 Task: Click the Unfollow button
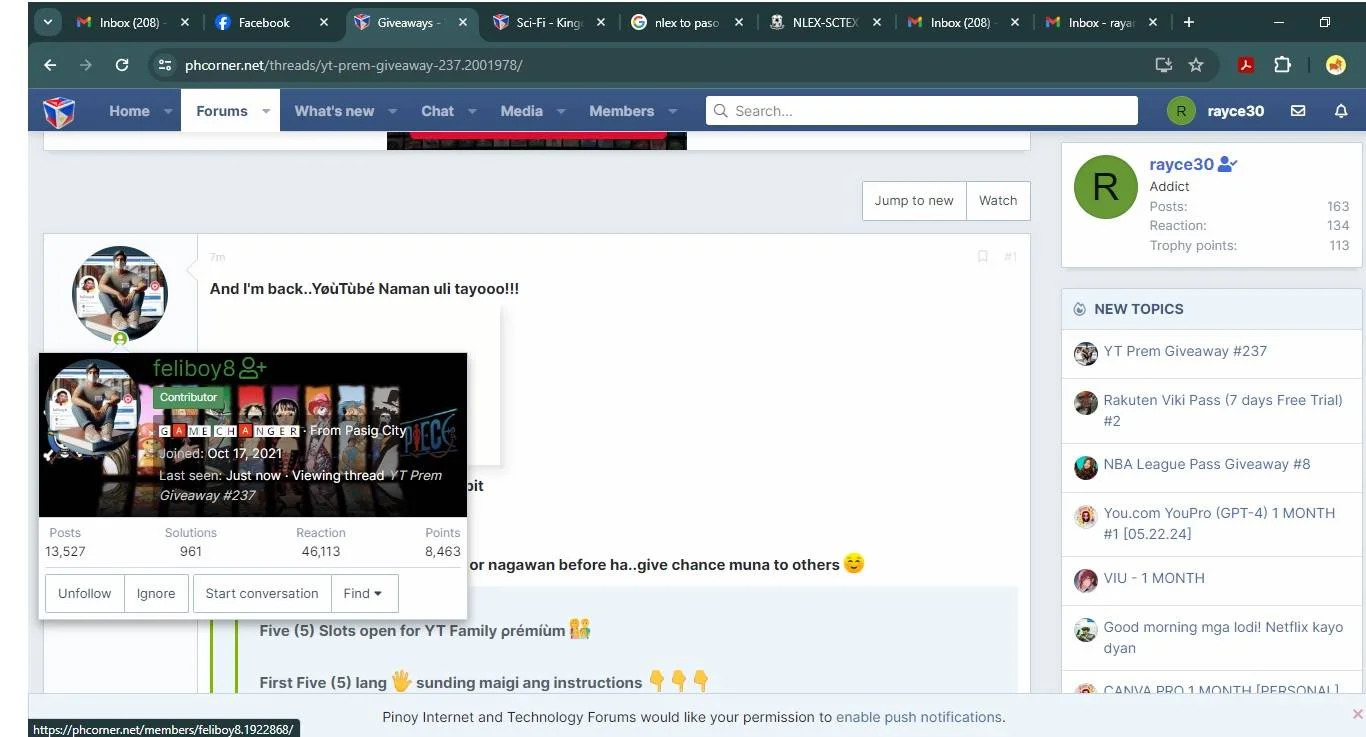coord(85,593)
